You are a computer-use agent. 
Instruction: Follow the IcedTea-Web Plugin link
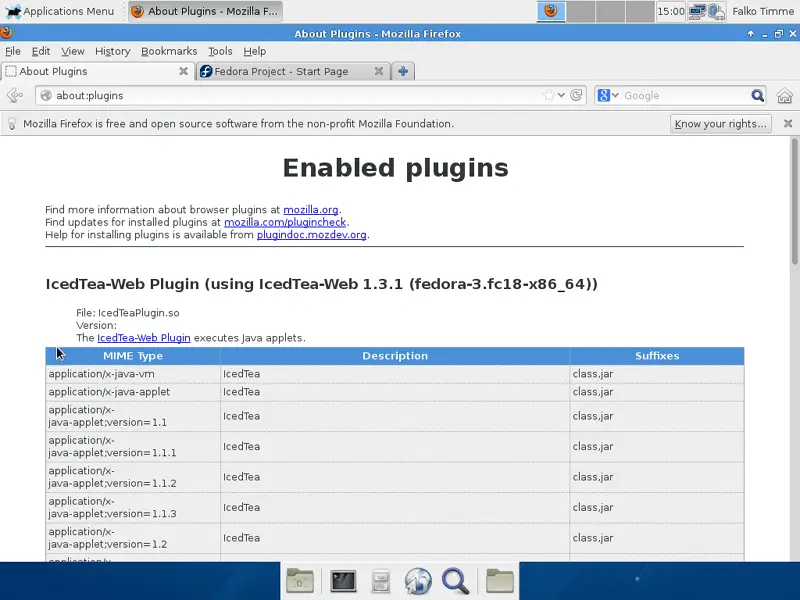(x=144, y=338)
